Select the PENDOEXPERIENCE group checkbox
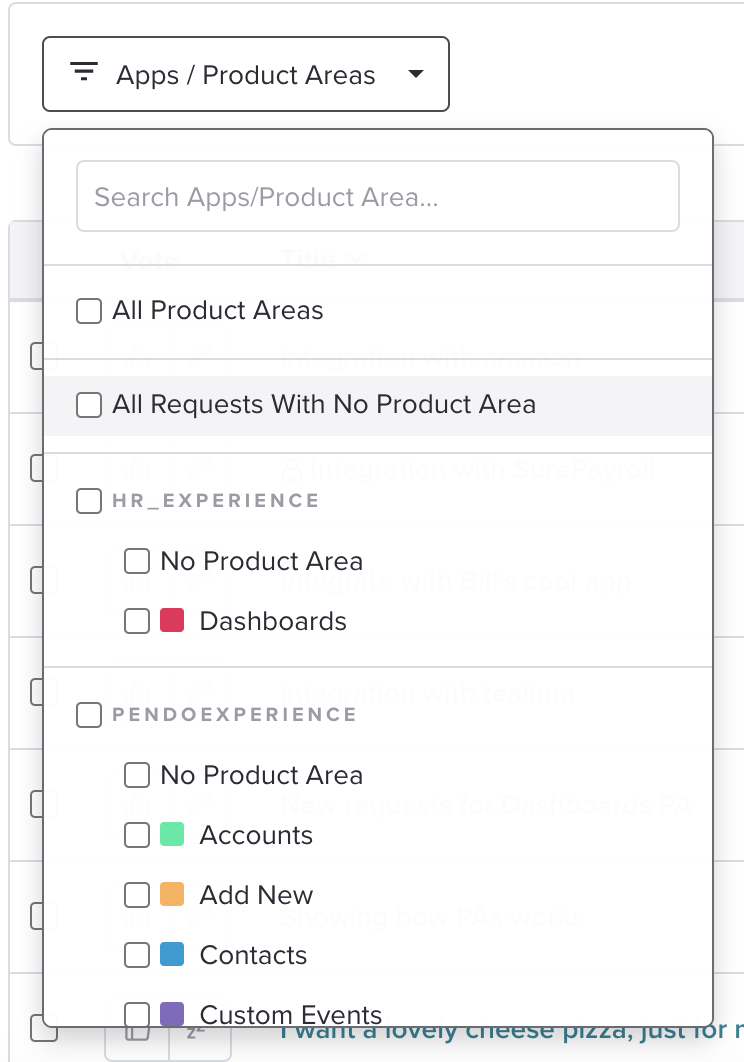Screen dimensions: 744x1062 89,715
